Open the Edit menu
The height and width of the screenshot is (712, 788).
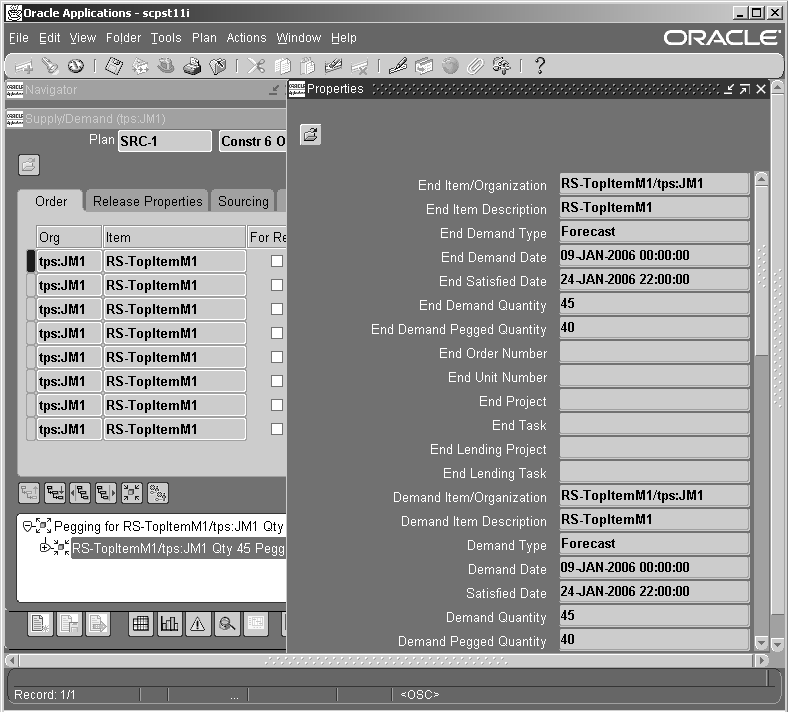[x=49, y=38]
